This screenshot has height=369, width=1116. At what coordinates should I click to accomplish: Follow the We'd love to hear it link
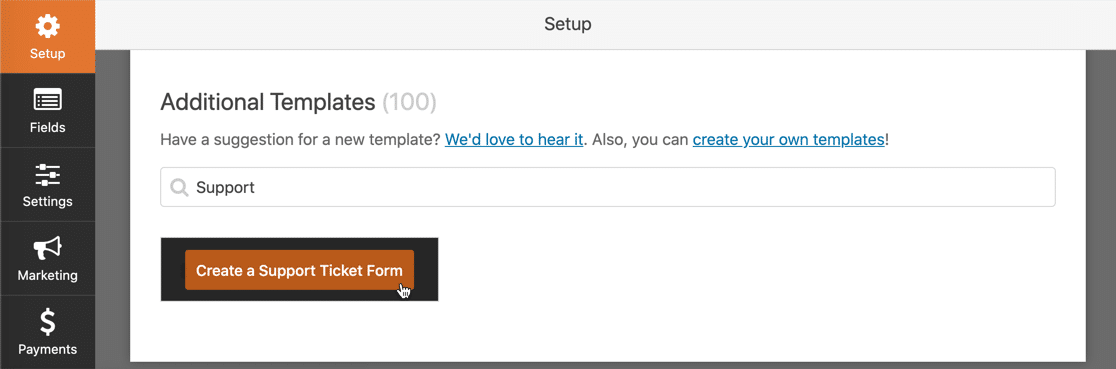point(514,140)
